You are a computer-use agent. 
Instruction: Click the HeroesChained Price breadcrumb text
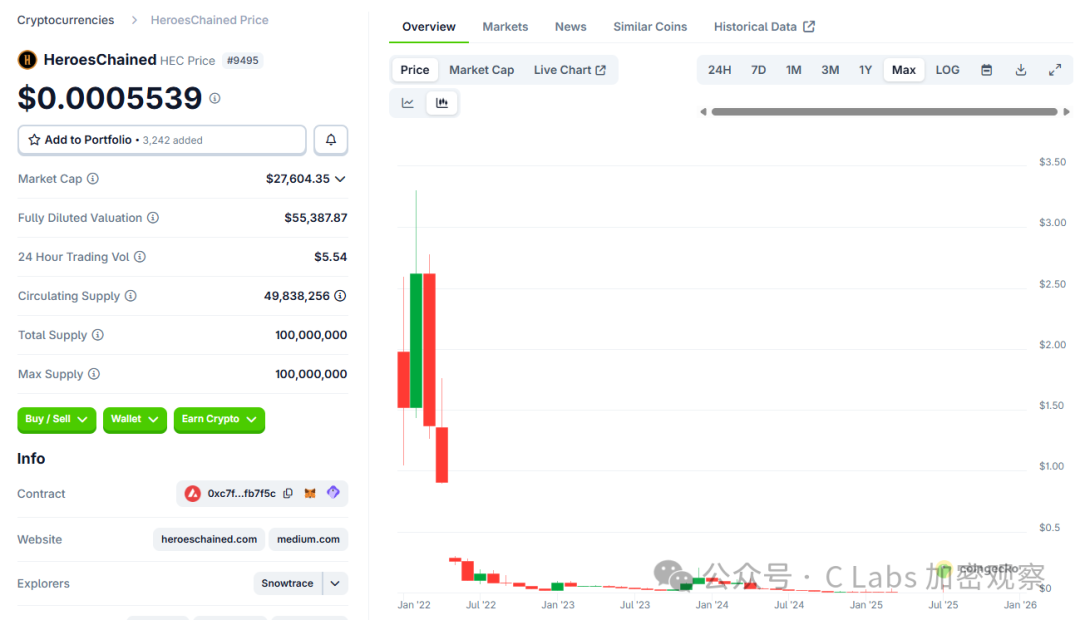(209, 20)
